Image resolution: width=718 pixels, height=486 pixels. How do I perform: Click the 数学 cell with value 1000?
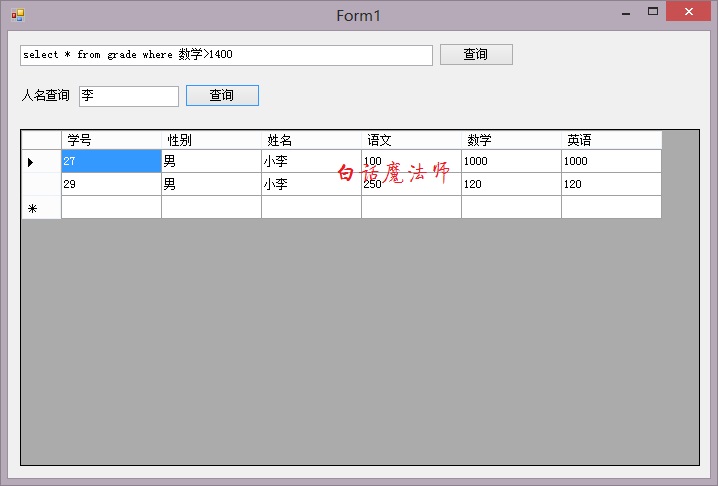pos(511,161)
